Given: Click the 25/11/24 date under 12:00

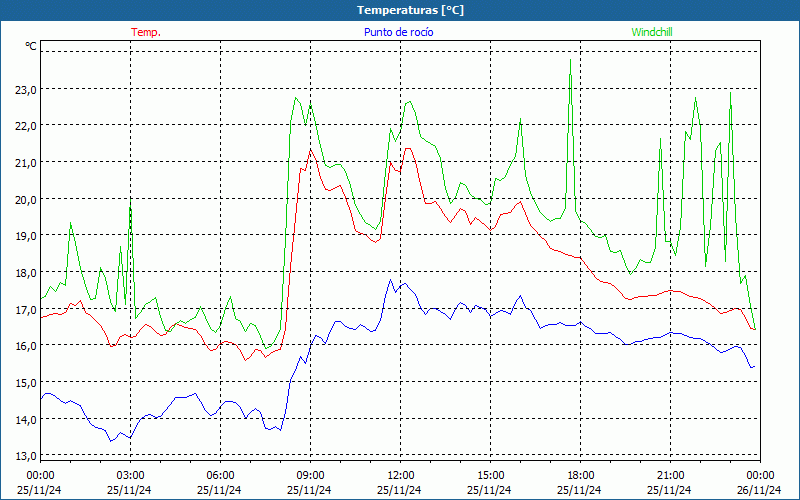Looking at the screenshot, I should (x=399, y=490).
